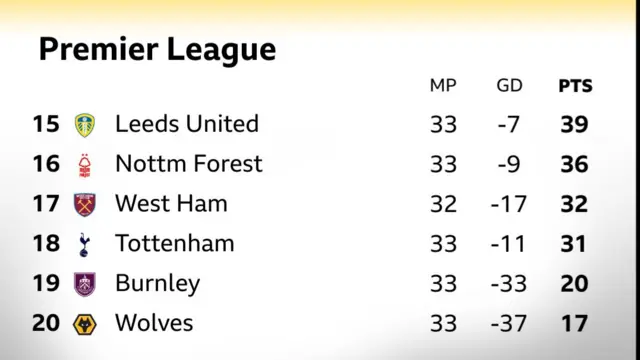Click Leeds United's 39 points value
This screenshot has width=640, height=360.
click(574, 124)
